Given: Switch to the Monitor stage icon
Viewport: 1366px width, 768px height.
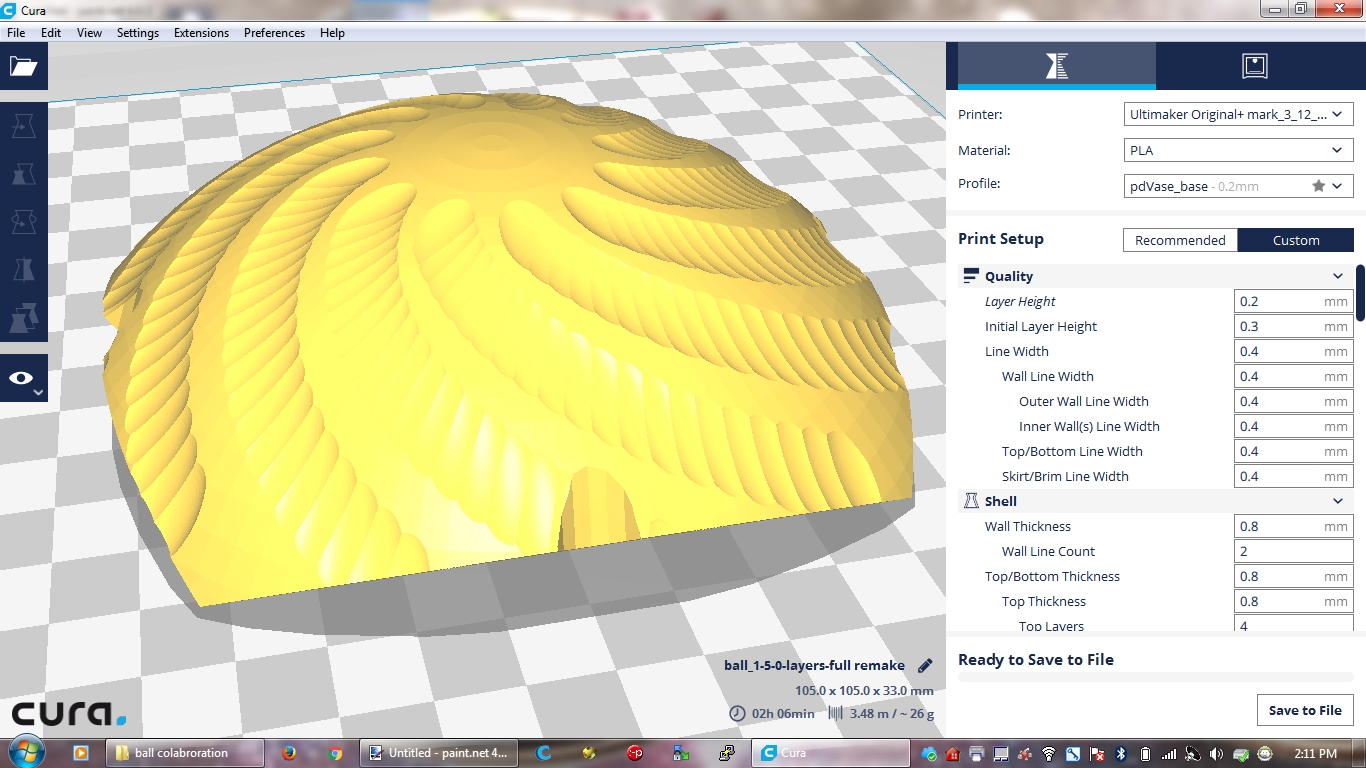Looking at the screenshot, I should click(x=1254, y=66).
